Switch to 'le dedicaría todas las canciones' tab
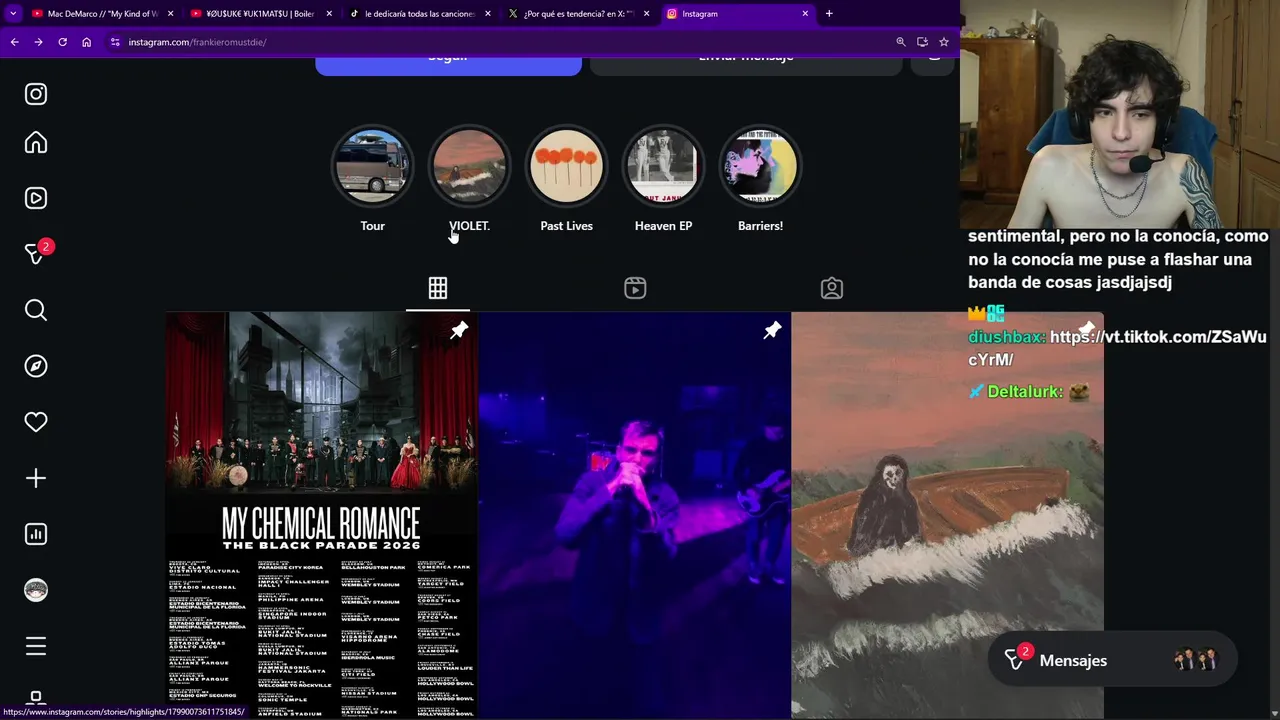The image size is (1280, 720). (420, 14)
